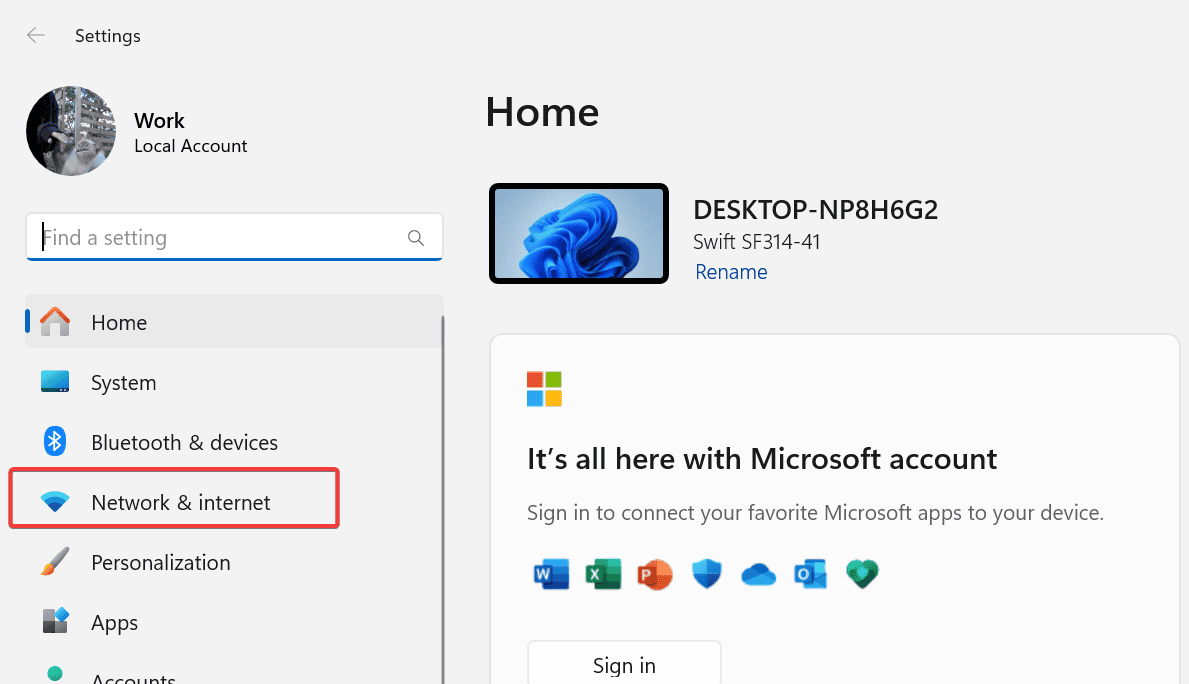The width and height of the screenshot is (1189, 684).
Task: Sign in to Microsoft account
Action: click(624, 664)
